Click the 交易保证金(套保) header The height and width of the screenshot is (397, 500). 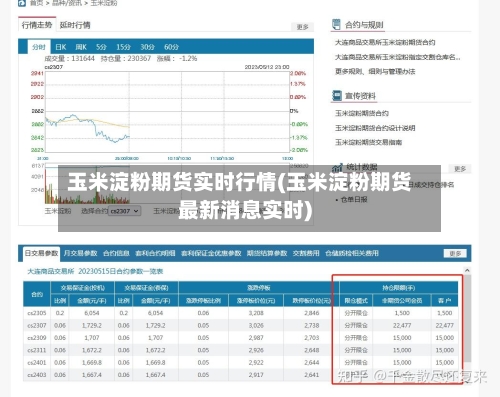click(146, 288)
